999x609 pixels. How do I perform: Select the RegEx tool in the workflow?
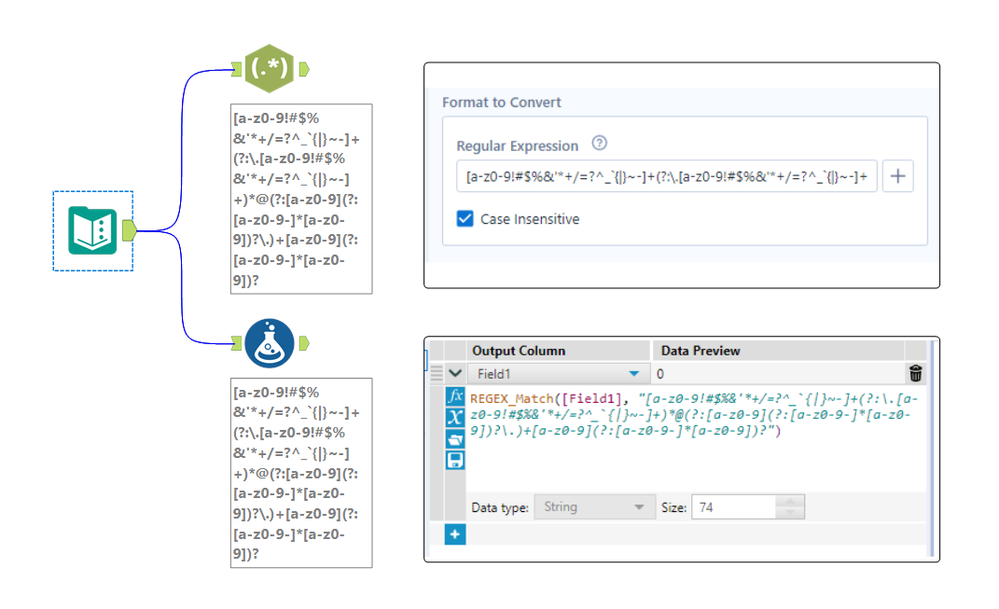pos(269,69)
